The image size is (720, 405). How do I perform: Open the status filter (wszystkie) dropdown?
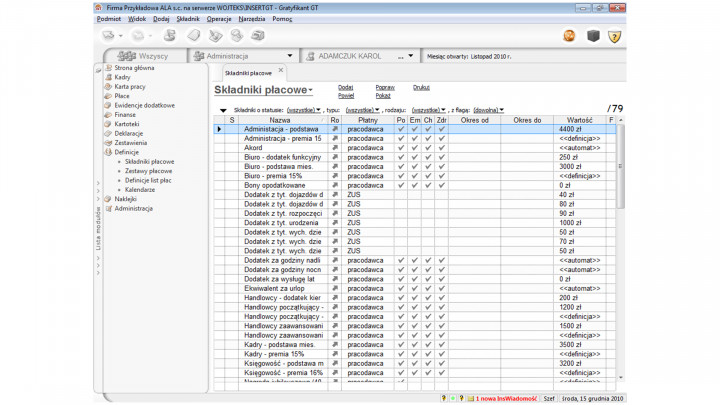pyautogui.click(x=303, y=110)
